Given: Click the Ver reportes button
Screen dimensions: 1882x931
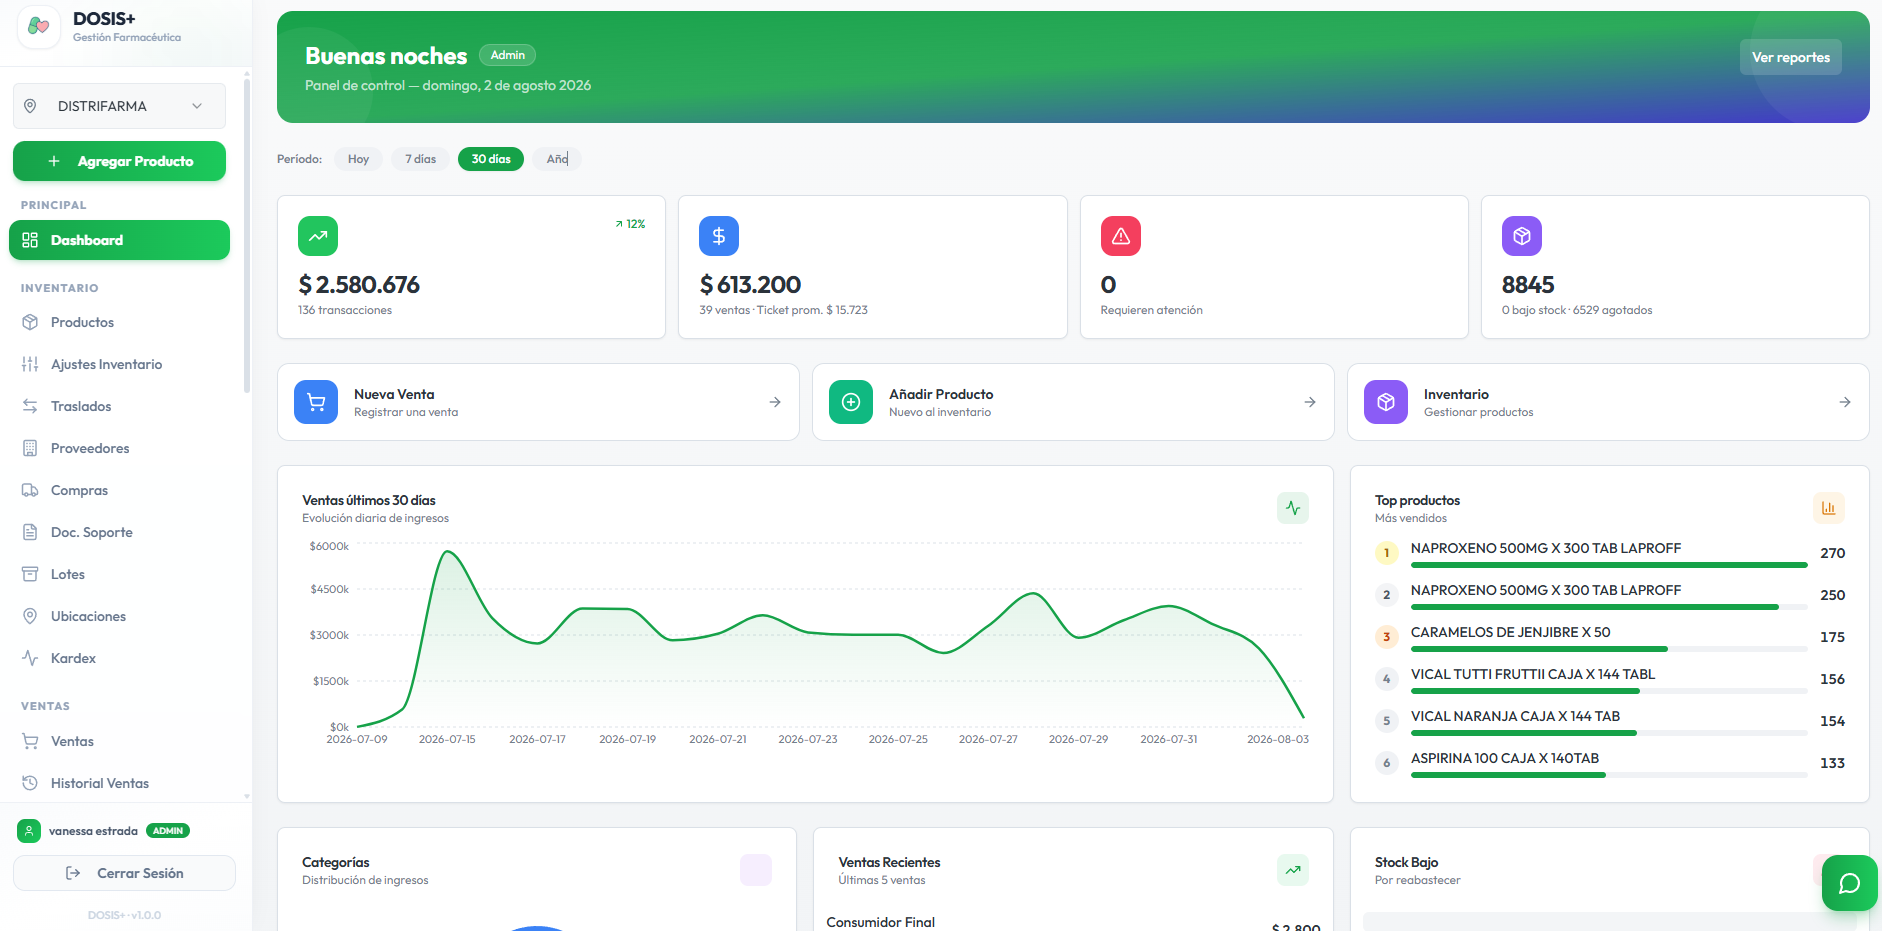Looking at the screenshot, I should click(x=1790, y=57).
